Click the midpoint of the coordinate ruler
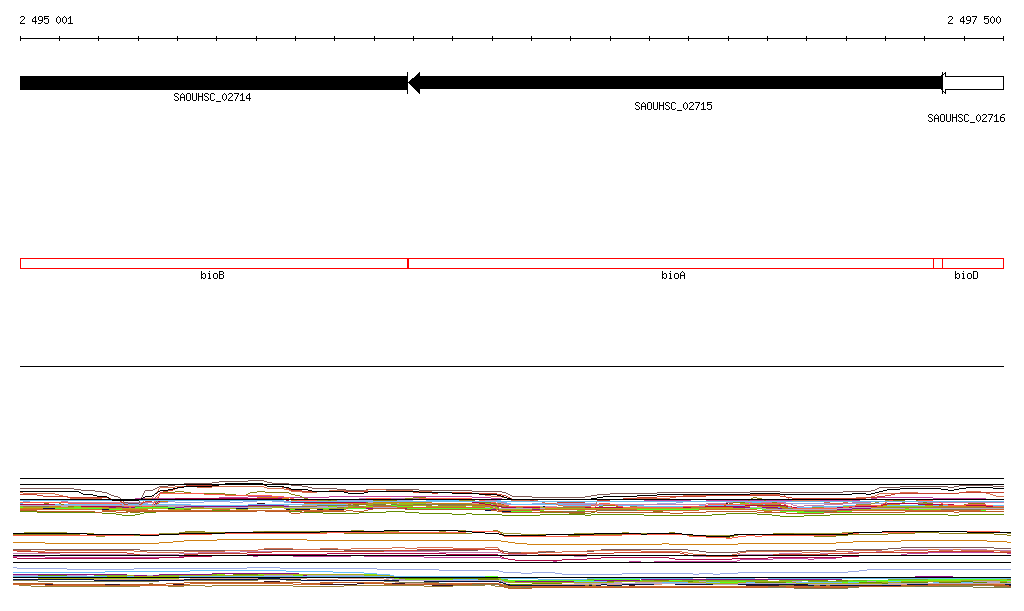The image size is (1024, 611). (512, 39)
